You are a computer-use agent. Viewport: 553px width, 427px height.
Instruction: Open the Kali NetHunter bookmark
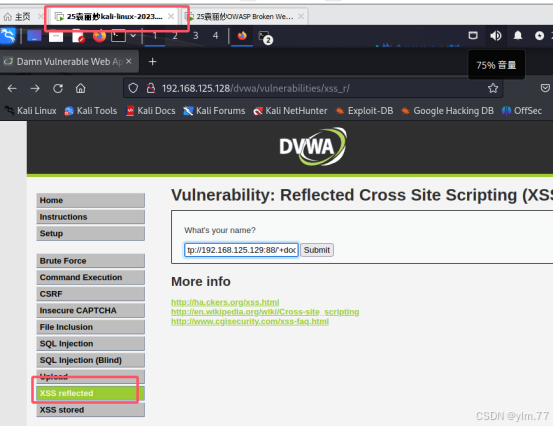click(x=290, y=111)
